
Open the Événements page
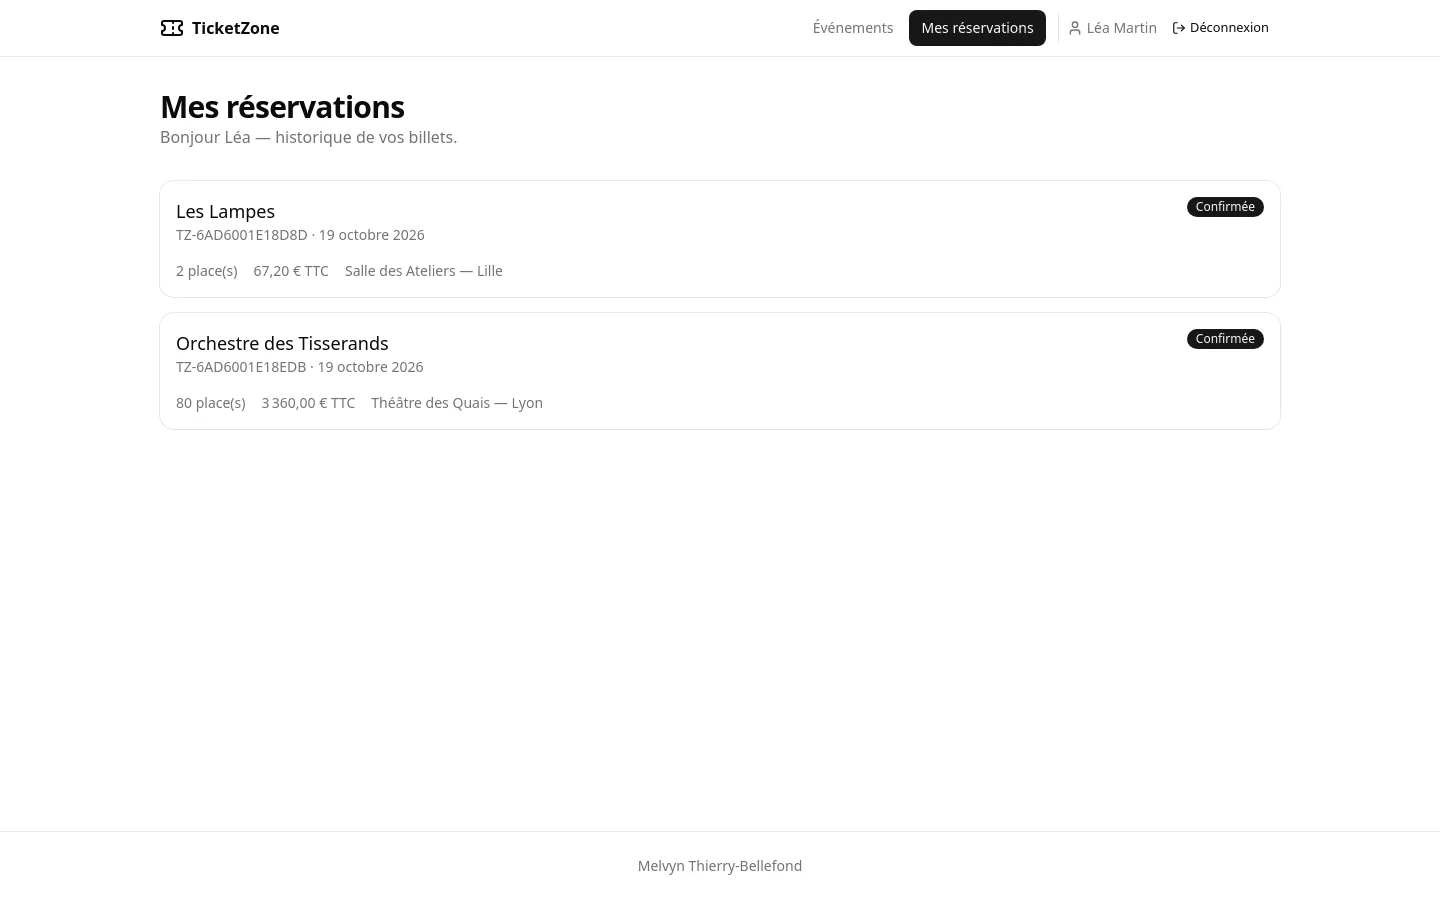(x=853, y=28)
